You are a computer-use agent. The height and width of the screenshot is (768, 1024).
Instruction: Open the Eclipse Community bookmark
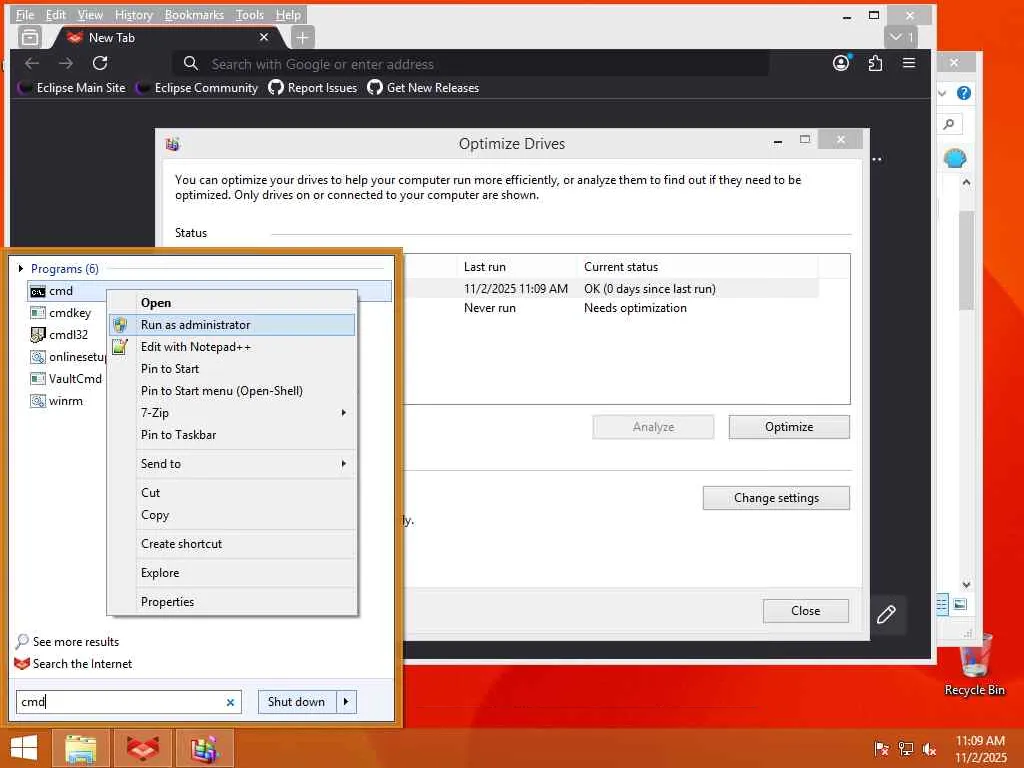point(197,88)
